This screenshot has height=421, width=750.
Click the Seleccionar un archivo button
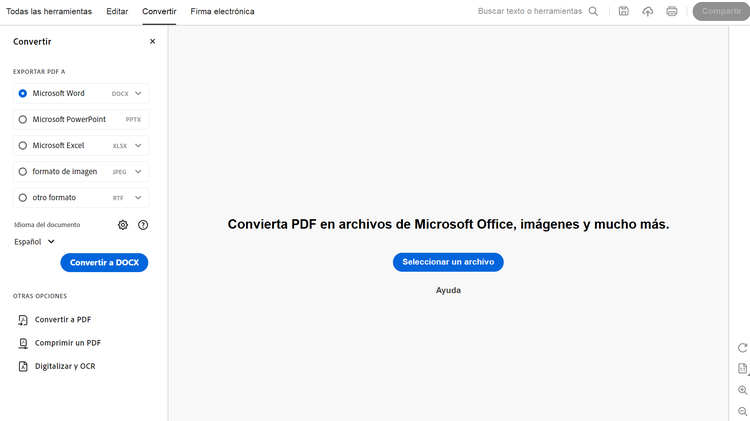448,262
